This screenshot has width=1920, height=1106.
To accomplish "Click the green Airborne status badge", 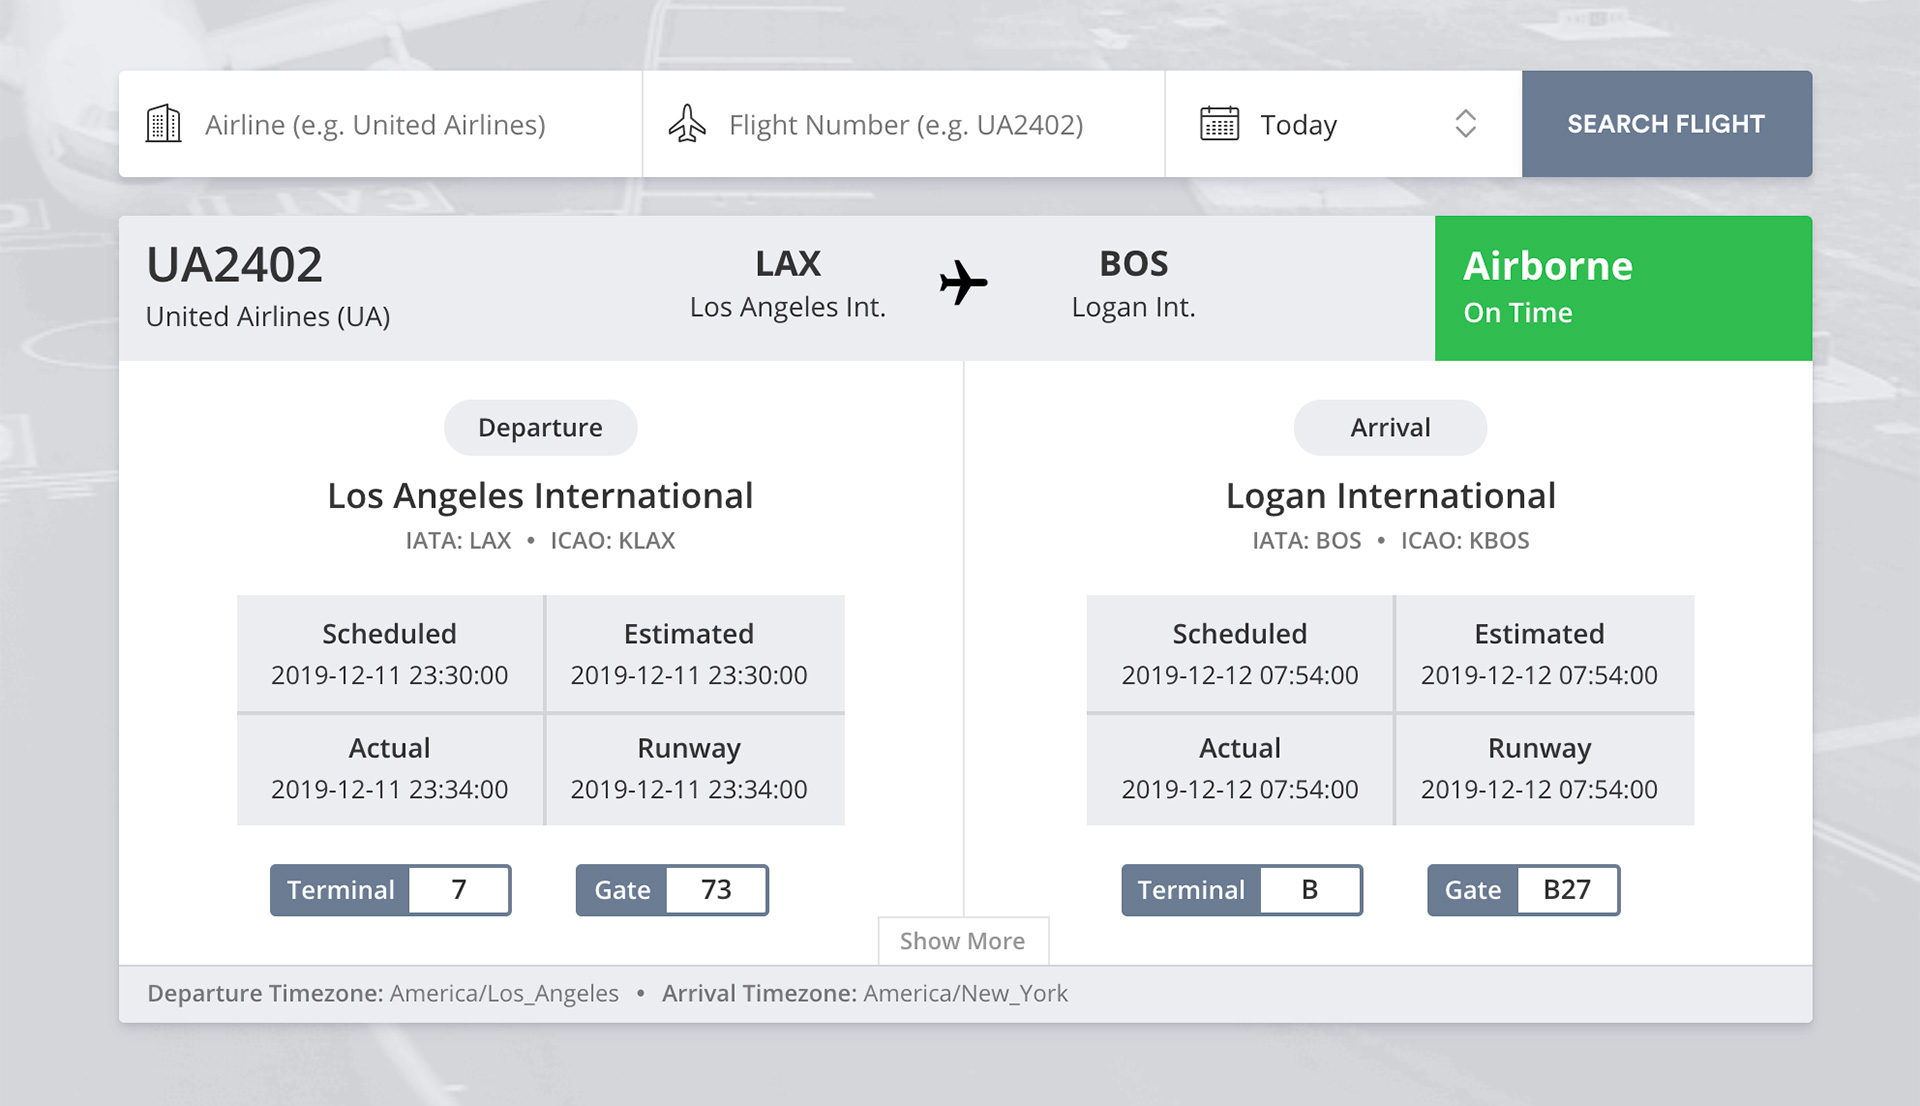I will (1622, 287).
